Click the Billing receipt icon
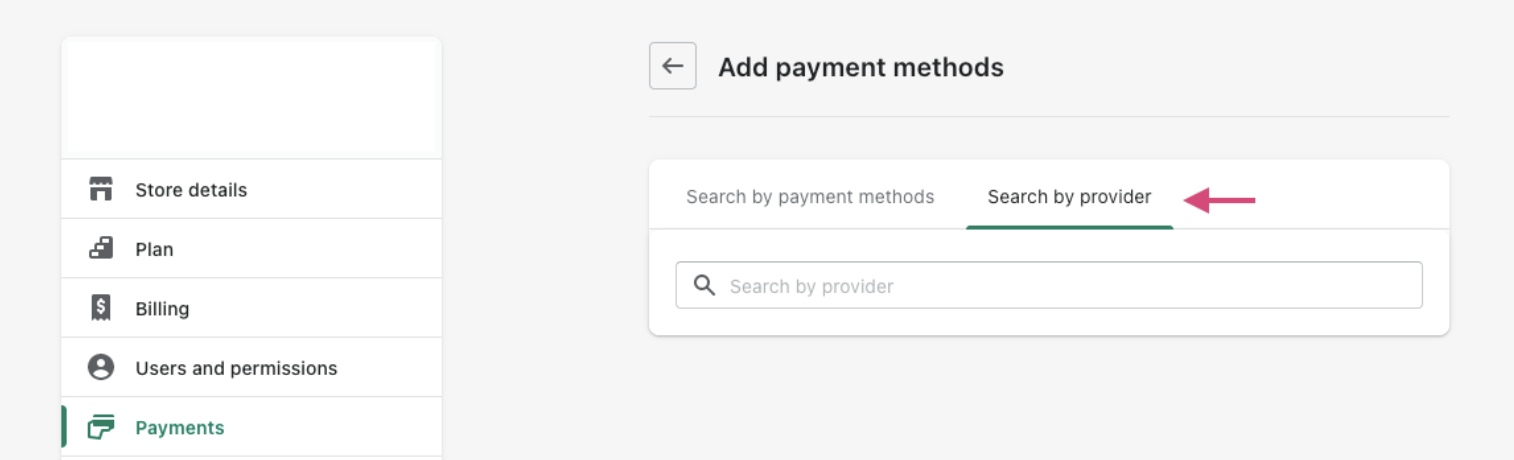 click(x=100, y=308)
